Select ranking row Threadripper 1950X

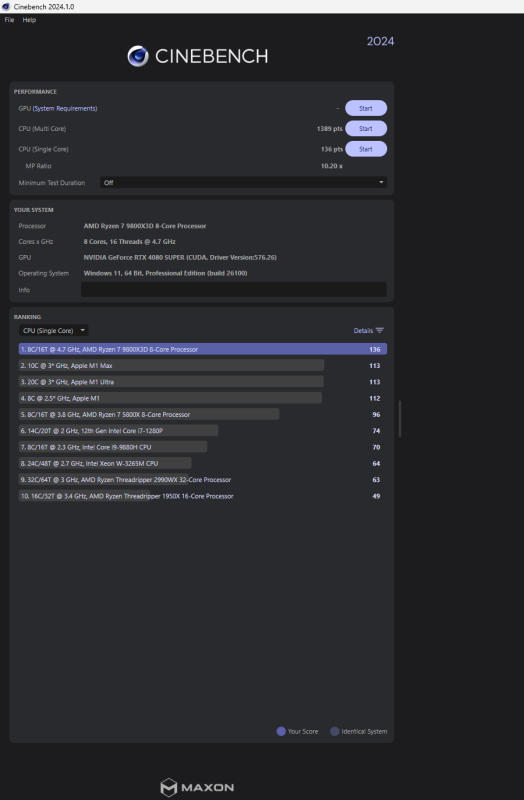(203, 496)
